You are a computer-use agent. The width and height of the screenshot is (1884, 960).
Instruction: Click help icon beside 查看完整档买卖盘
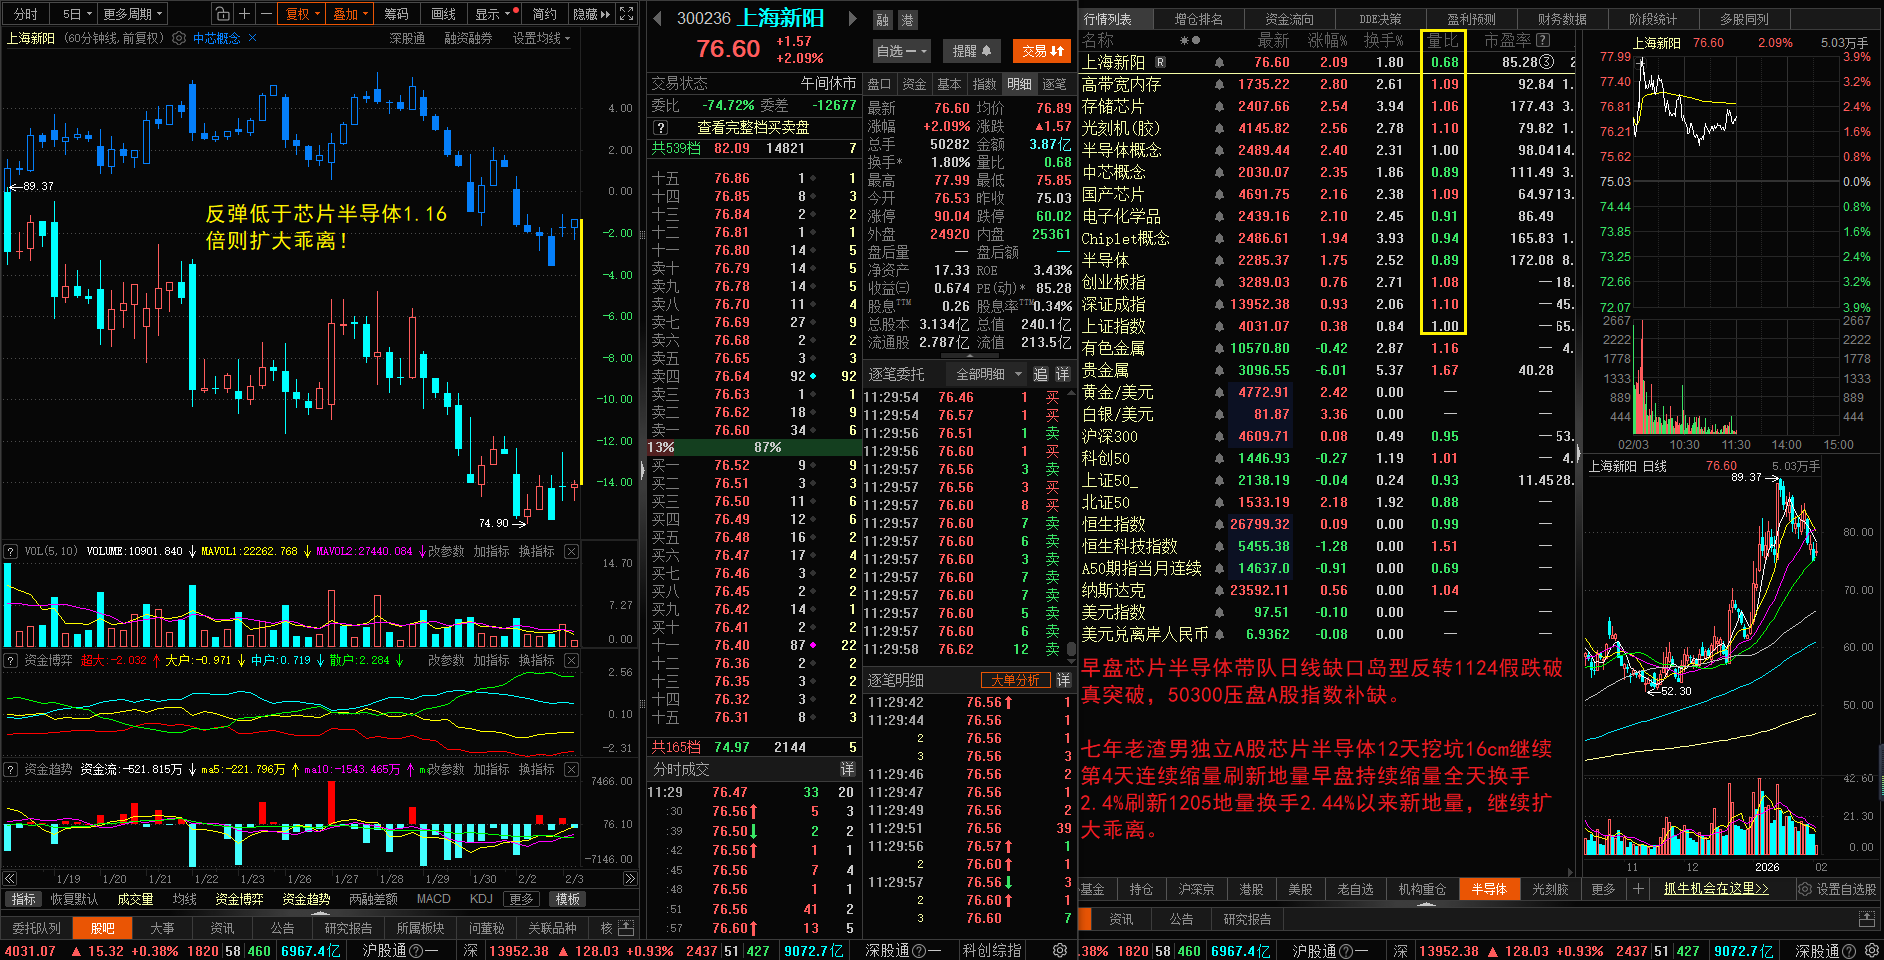coord(660,128)
